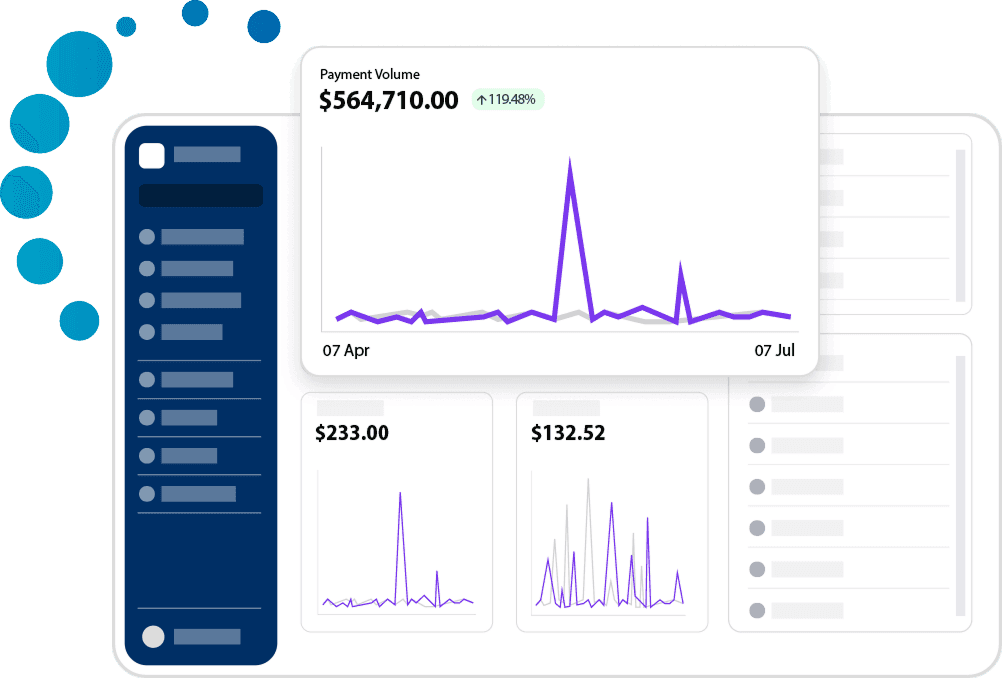Click the gray circle icon on the first right-panel row
Screen dimensions: 1002x678
(x=757, y=405)
